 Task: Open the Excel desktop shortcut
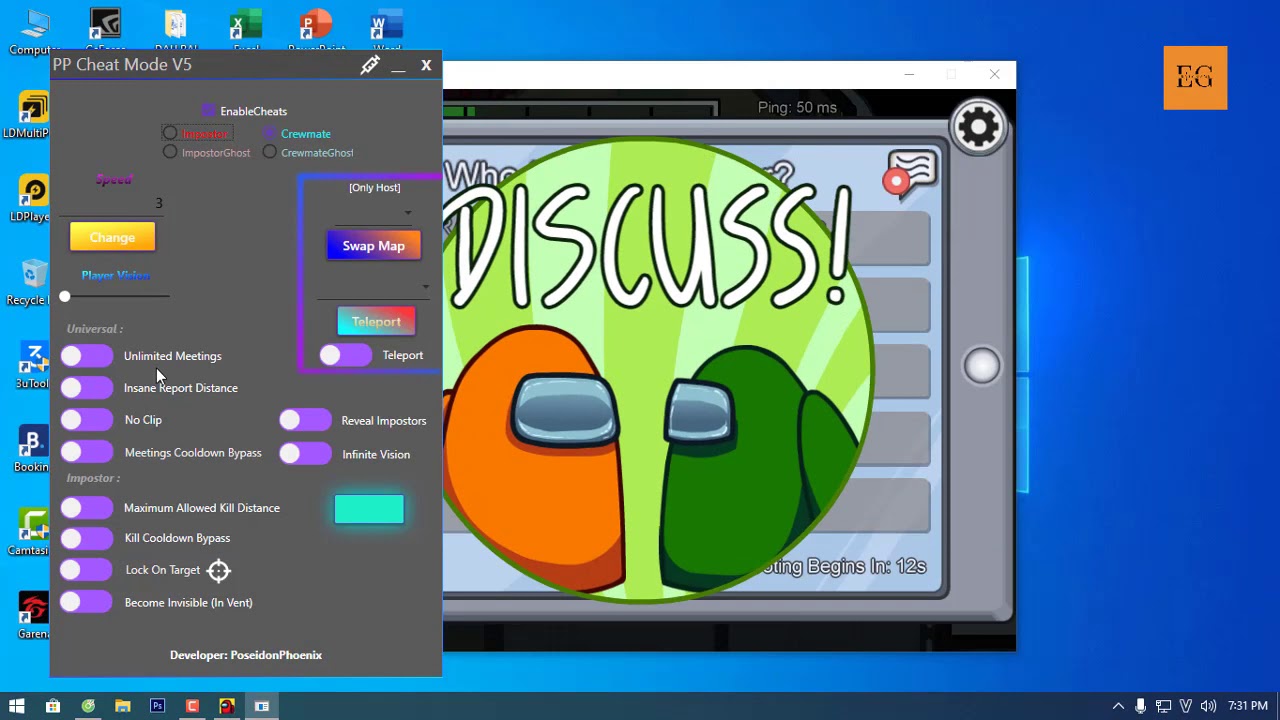tap(246, 31)
